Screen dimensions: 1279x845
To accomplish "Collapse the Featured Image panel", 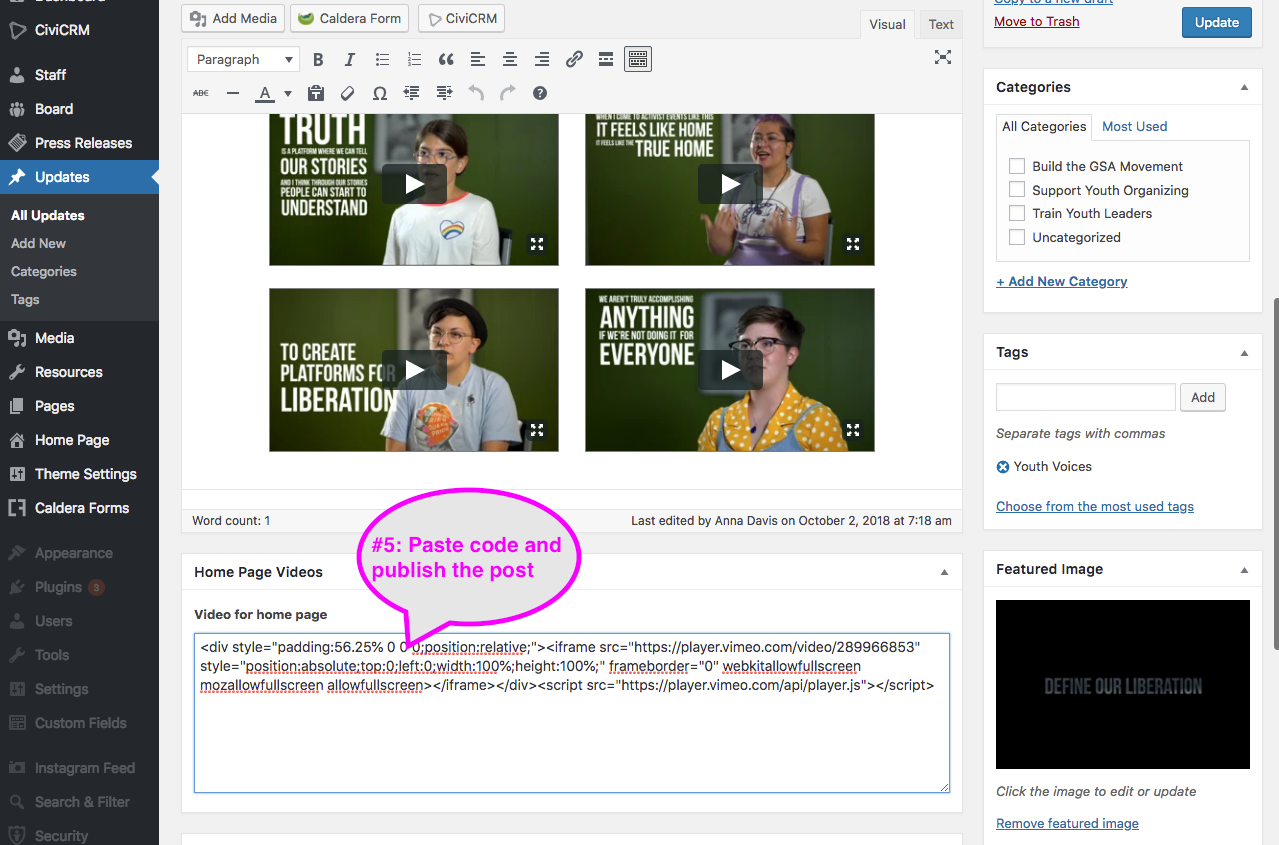I will pos(1244,569).
